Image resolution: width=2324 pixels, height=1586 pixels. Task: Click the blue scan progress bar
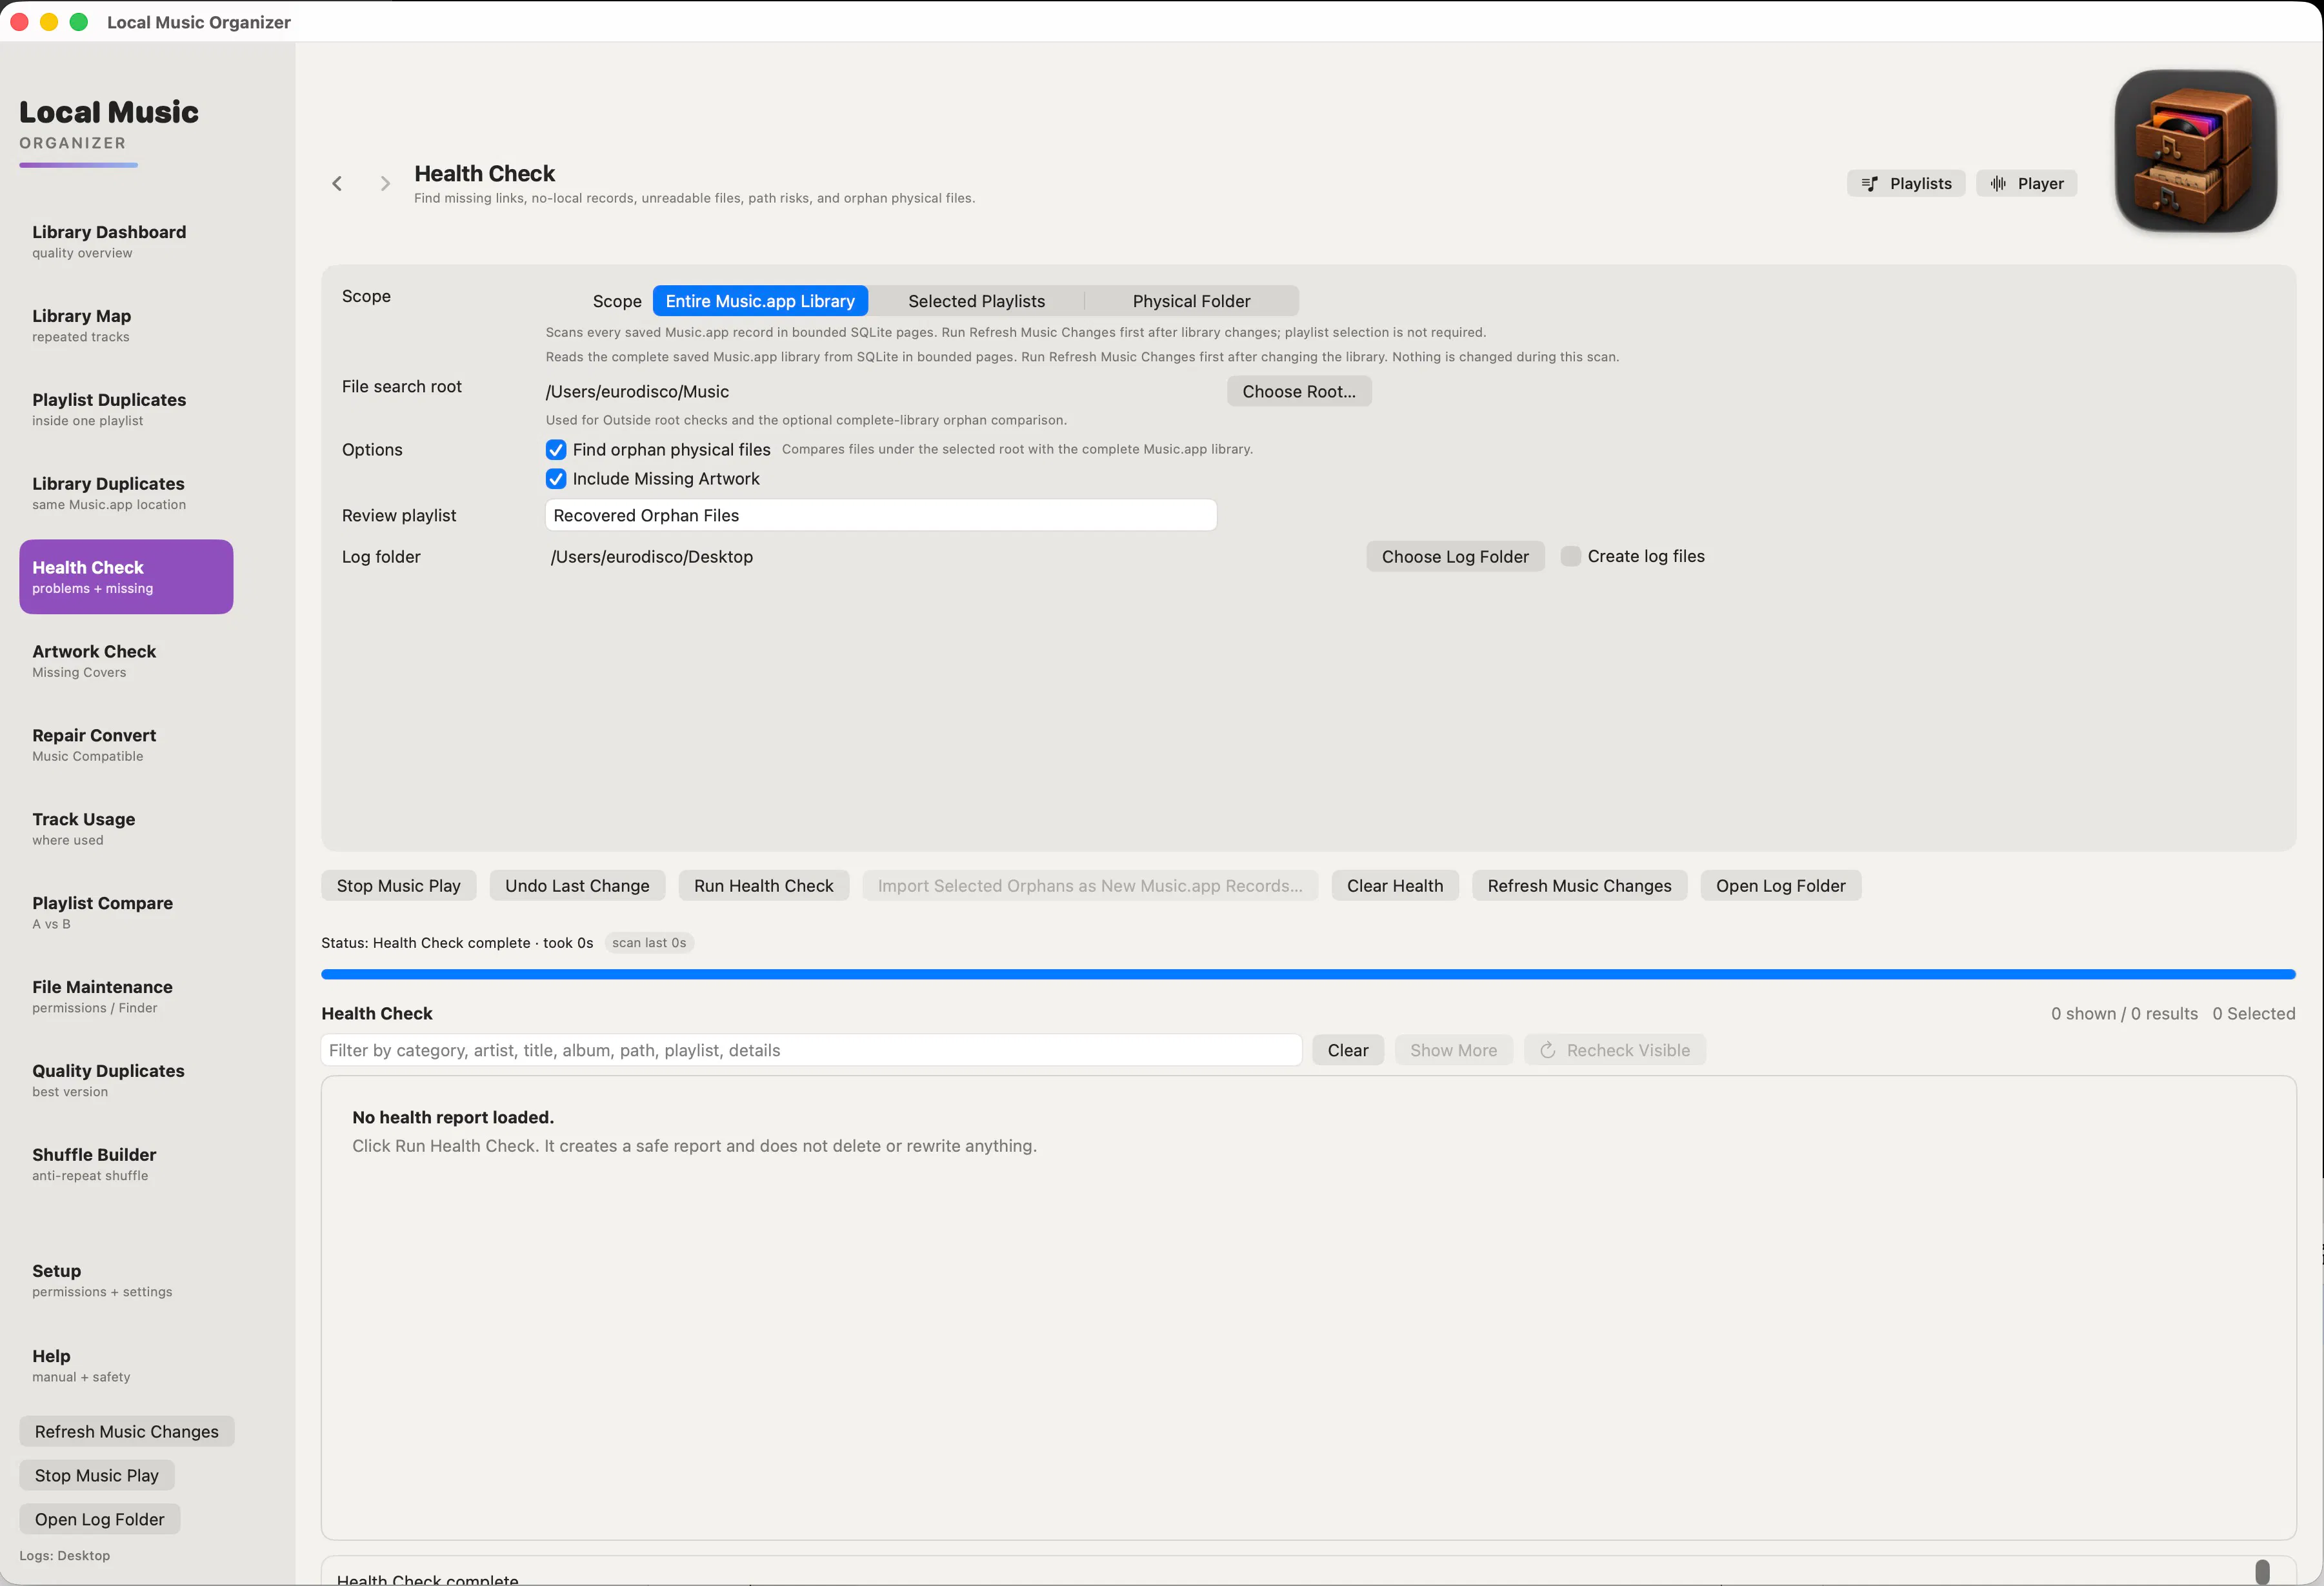click(1308, 974)
